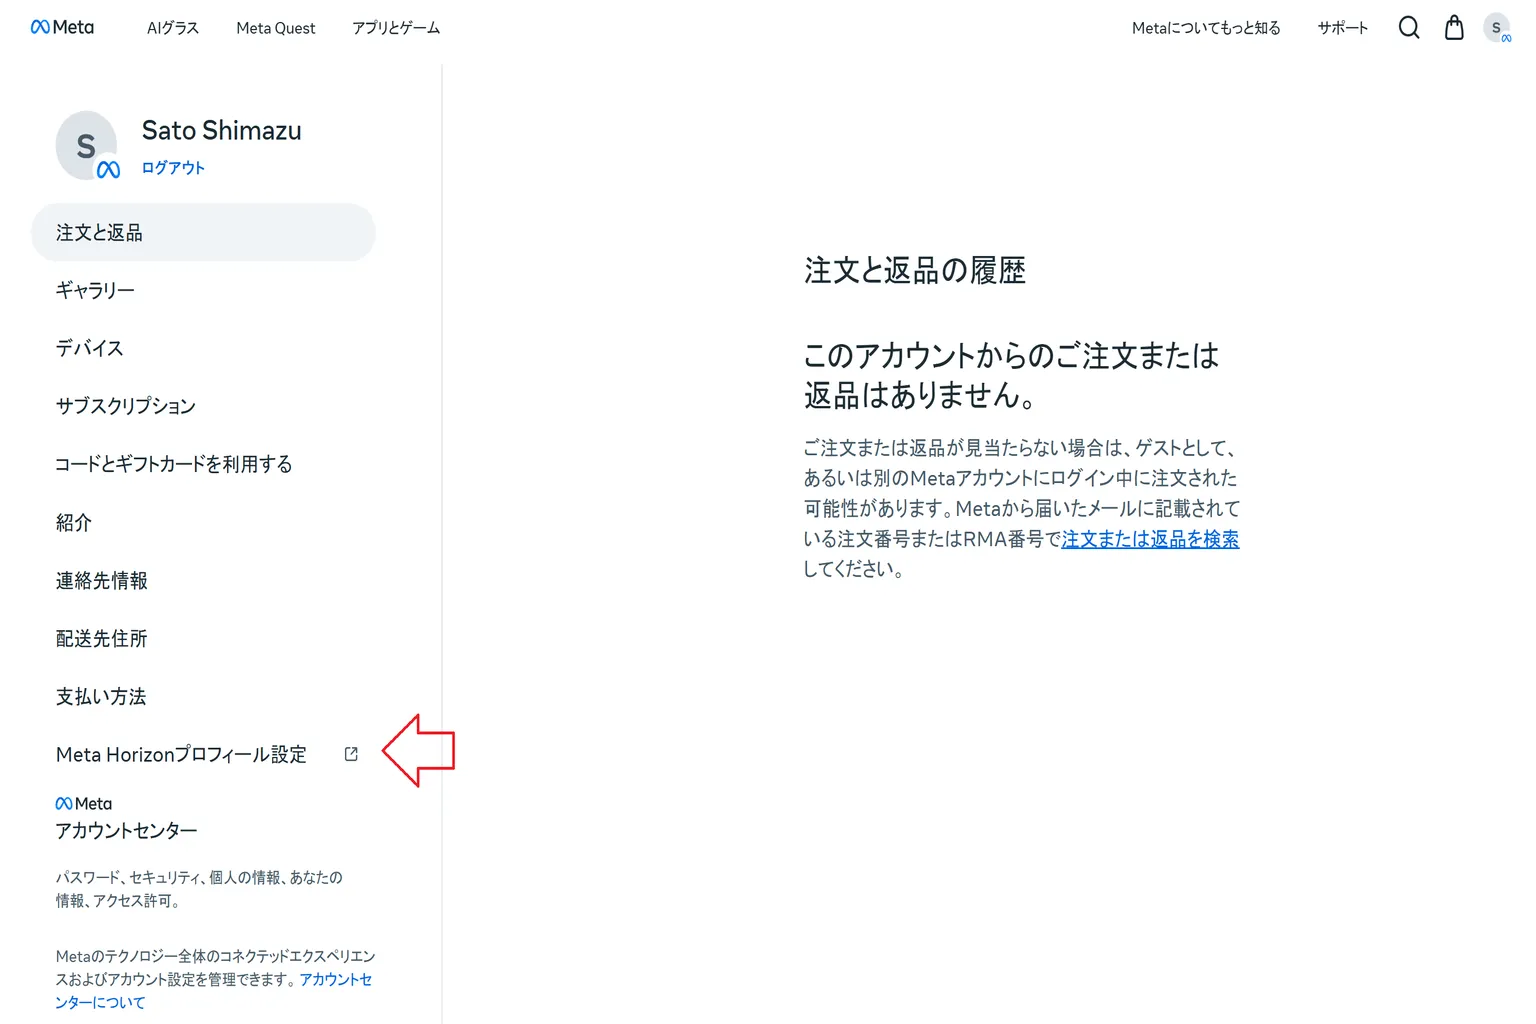Click the ログアウト link

[173, 168]
